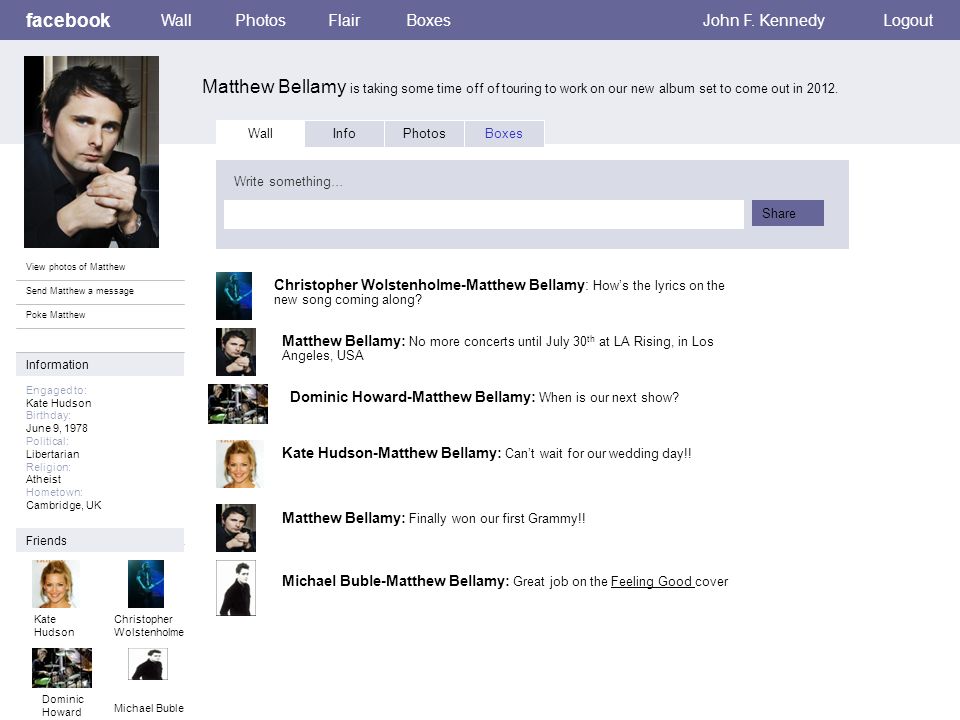The width and height of the screenshot is (960, 720).
Task: Click Dominic Howard name under Friends
Action: pos(62,706)
